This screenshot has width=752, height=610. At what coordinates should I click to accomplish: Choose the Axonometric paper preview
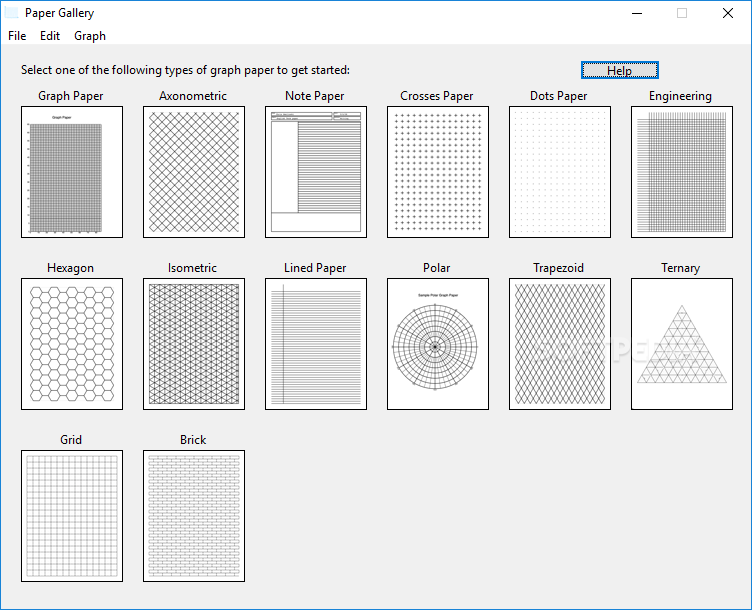(194, 172)
